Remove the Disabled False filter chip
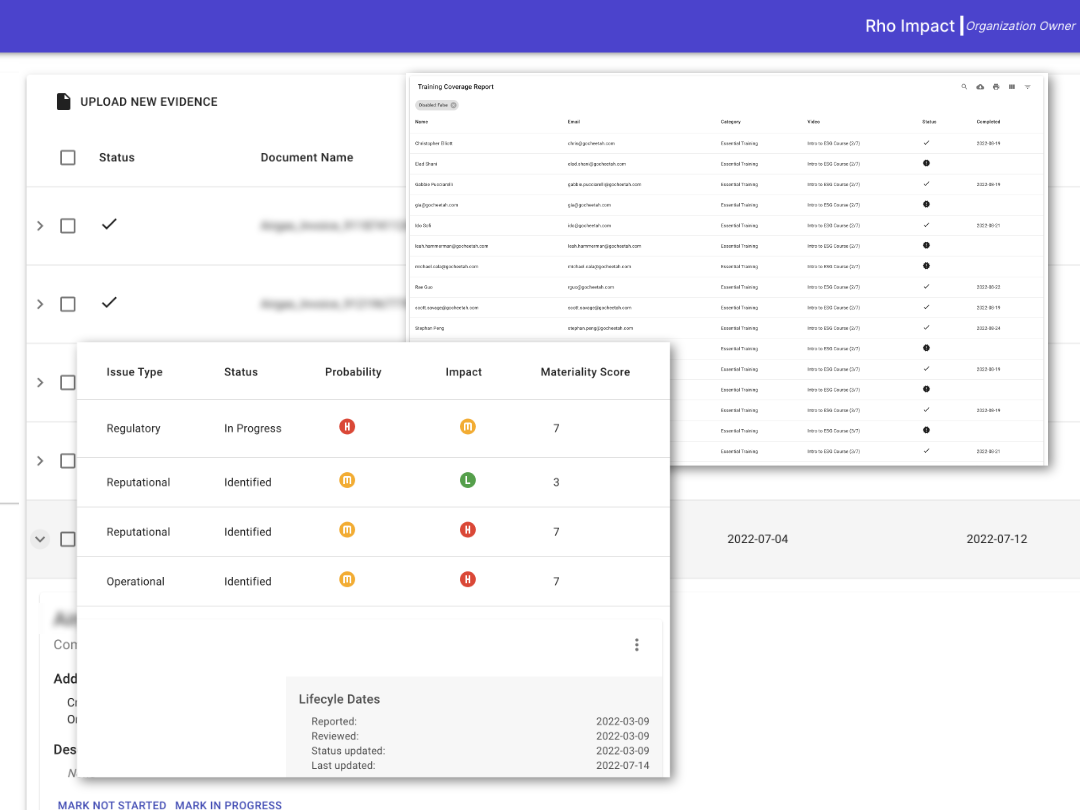 453,105
